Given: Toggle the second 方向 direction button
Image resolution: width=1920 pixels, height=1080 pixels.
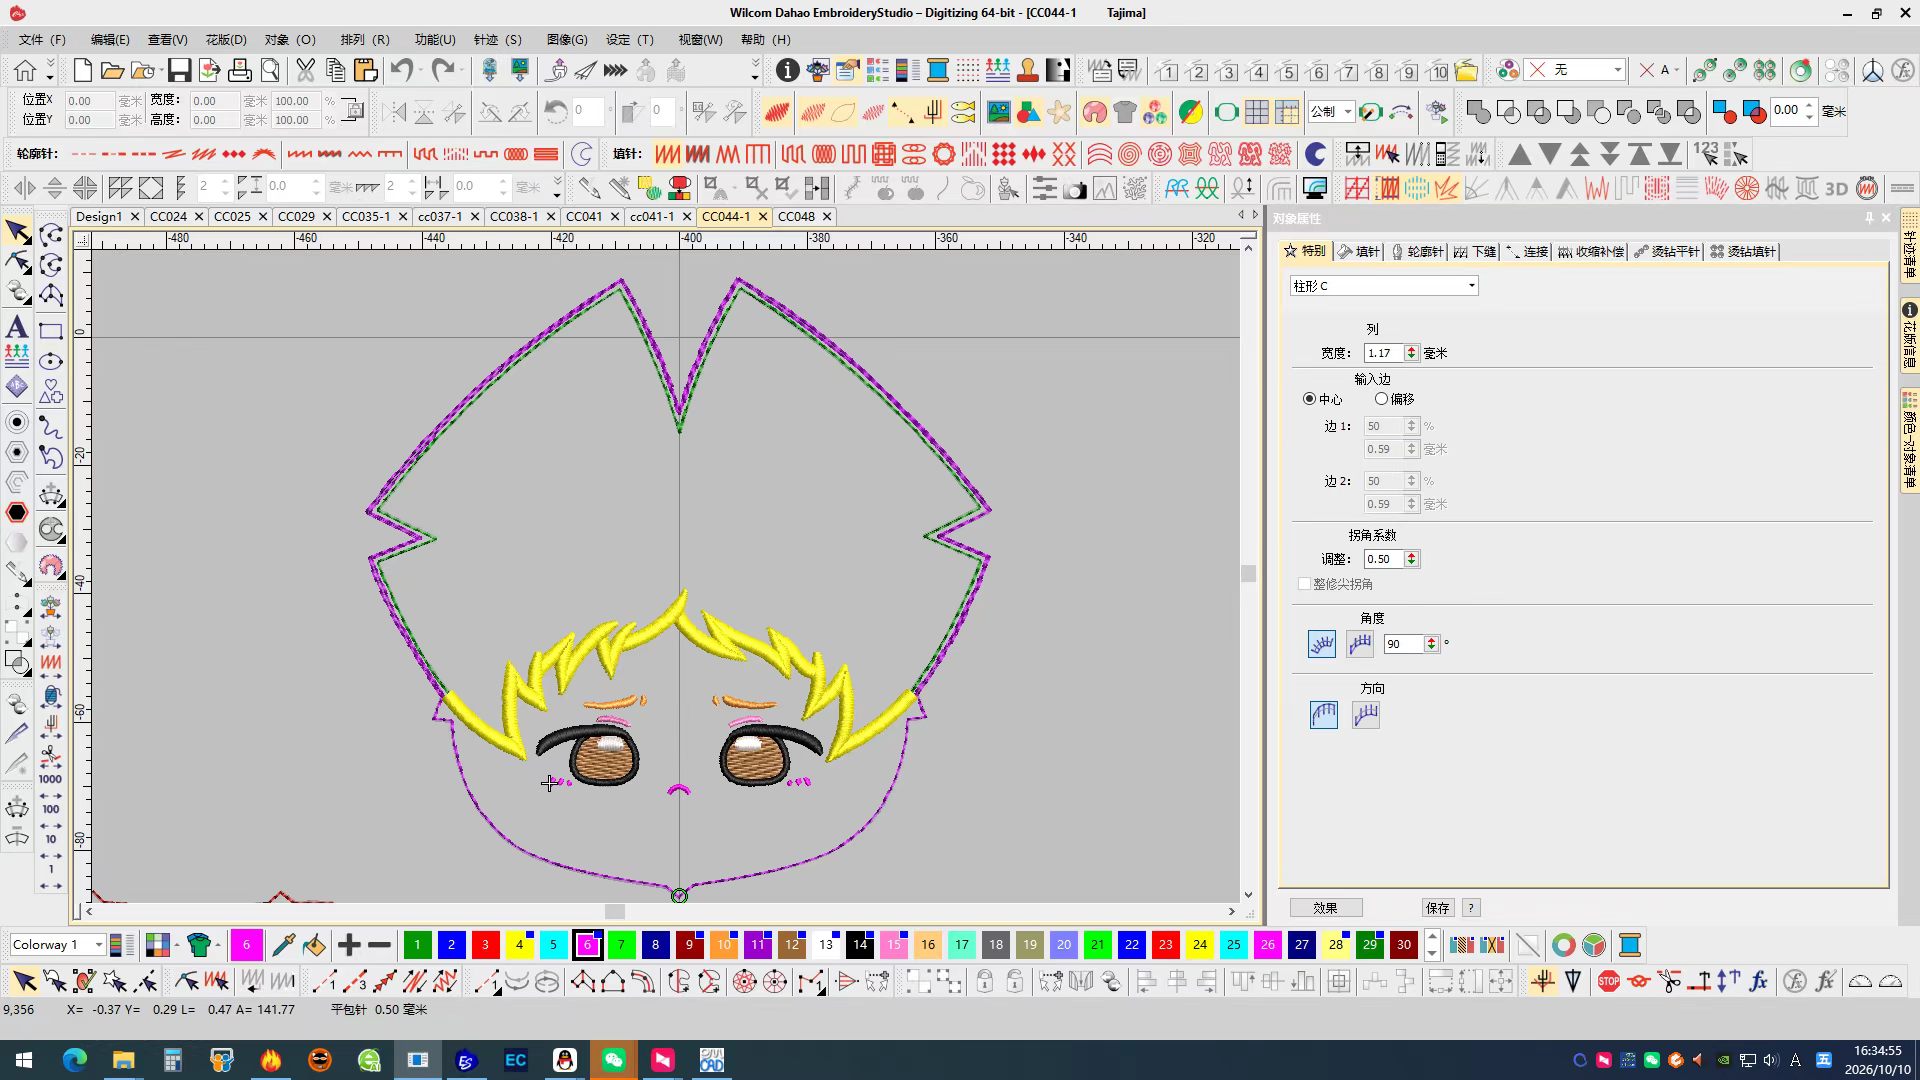Looking at the screenshot, I should [1366, 714].
